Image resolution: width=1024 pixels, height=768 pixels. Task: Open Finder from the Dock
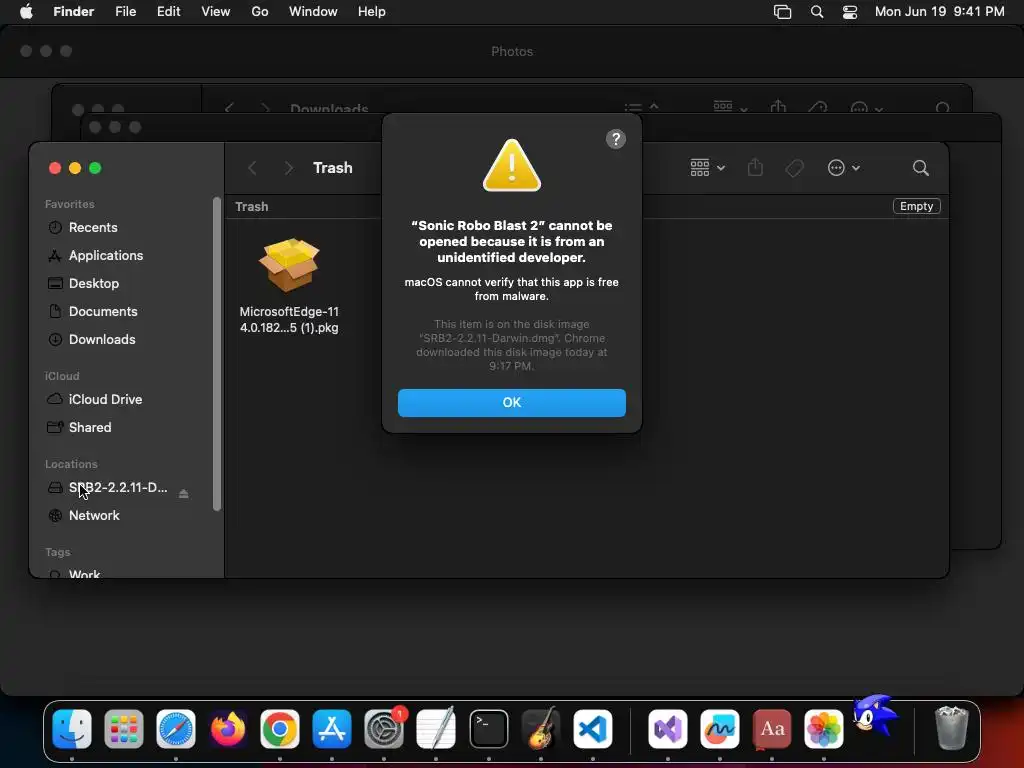72,729
